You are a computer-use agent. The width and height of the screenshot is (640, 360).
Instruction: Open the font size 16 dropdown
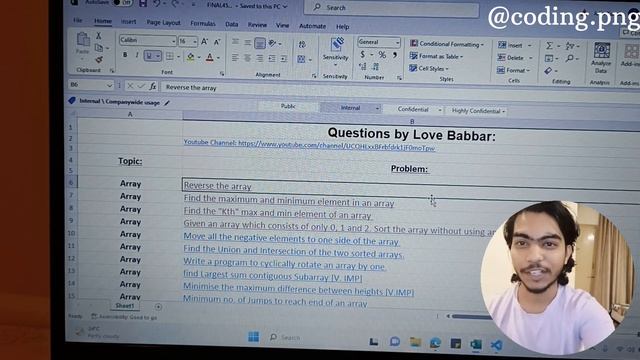tap(195, 41)
